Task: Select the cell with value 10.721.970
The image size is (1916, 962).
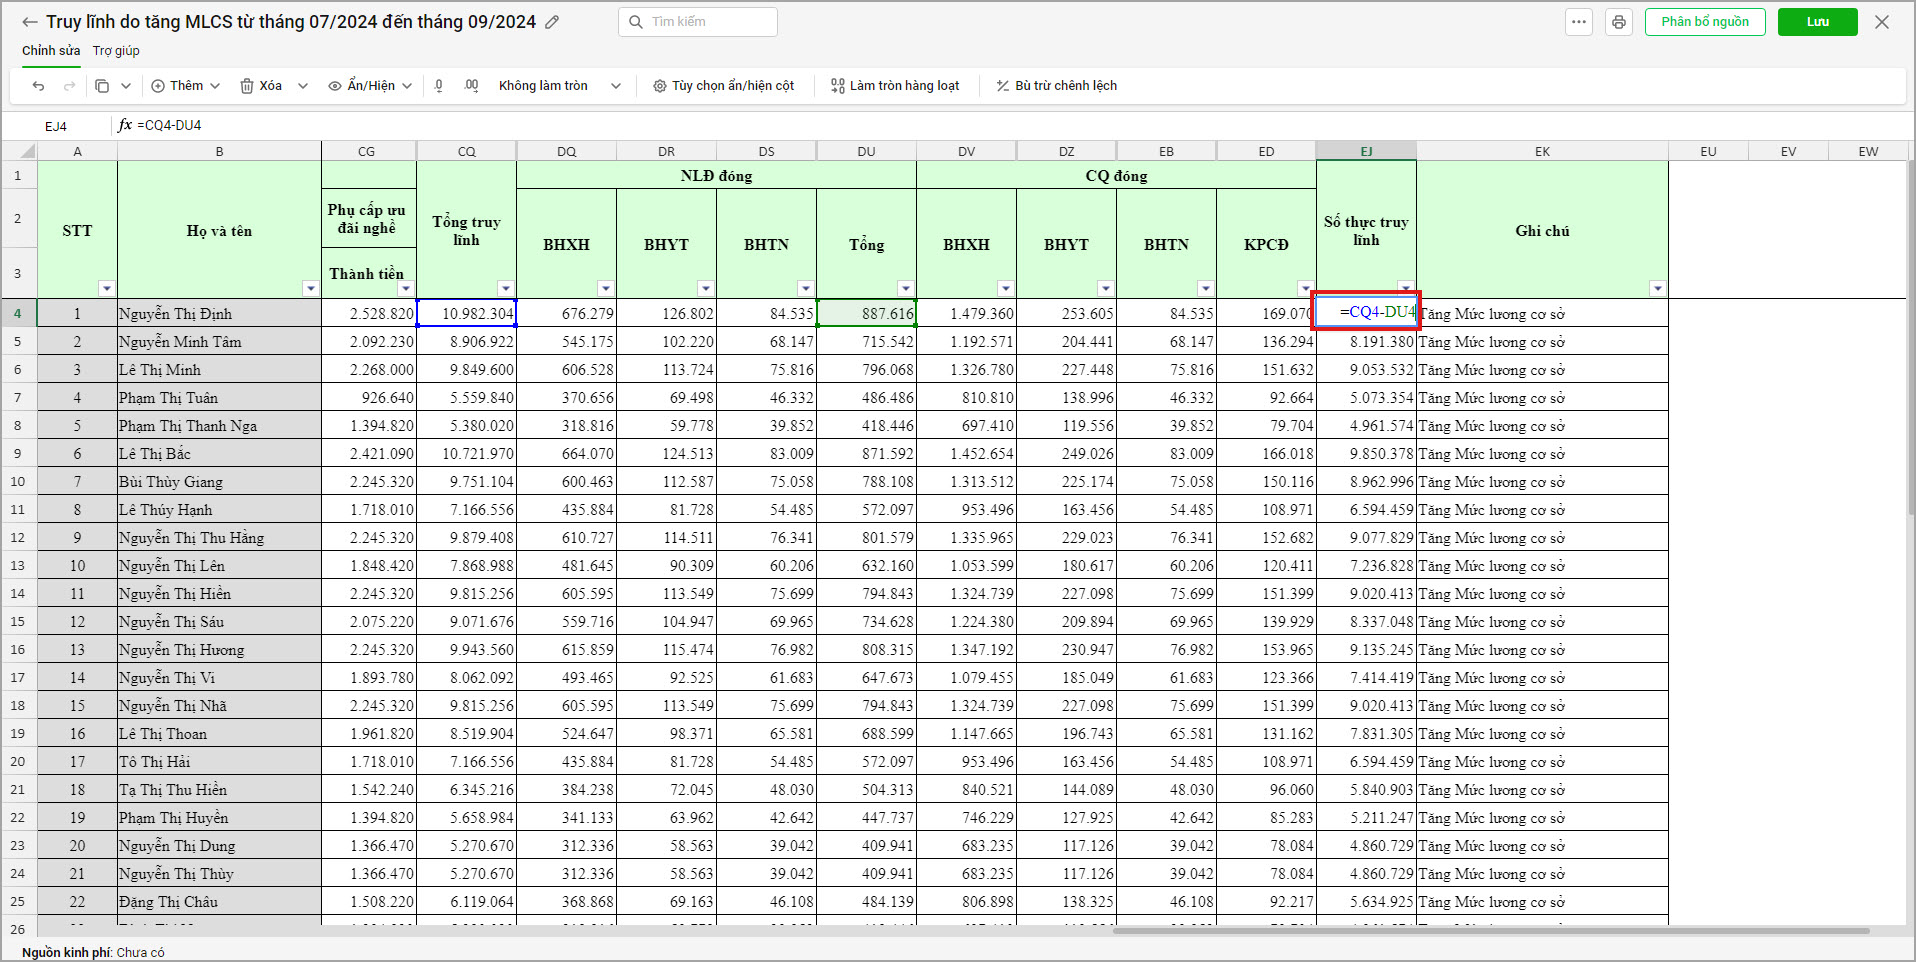Action: pos(467,454)
